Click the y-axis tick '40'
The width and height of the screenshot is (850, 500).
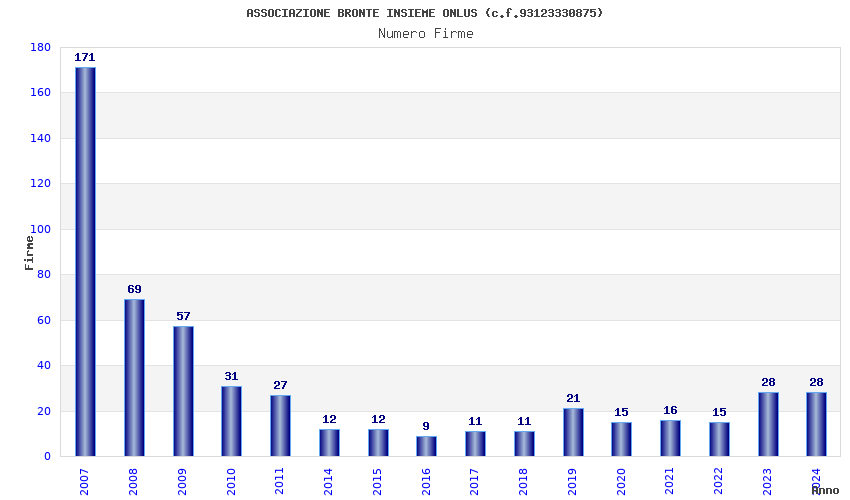tap(44, 365)
